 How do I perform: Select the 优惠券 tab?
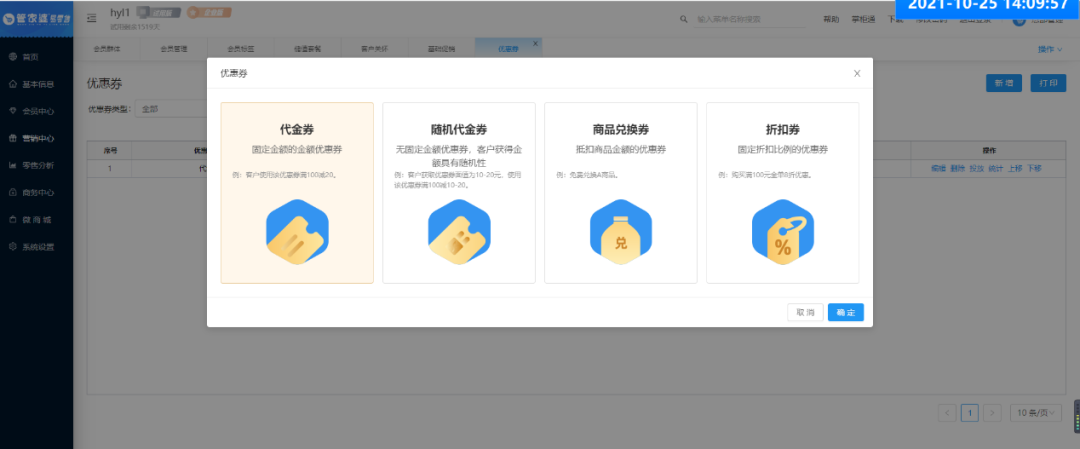[508, 49]
